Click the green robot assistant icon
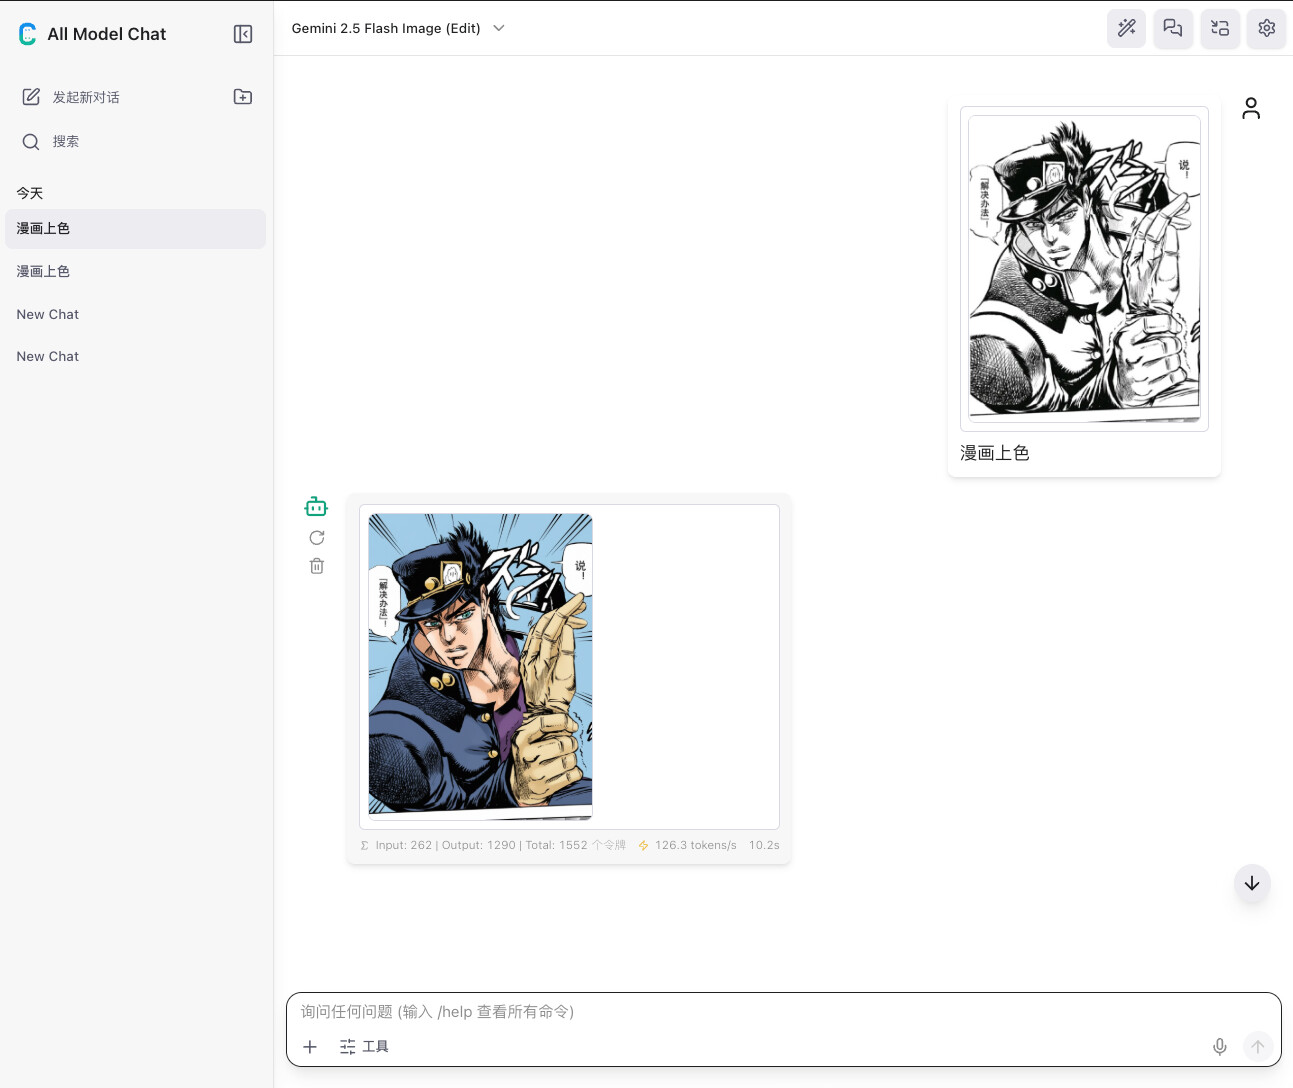 (x=316, y=507)
